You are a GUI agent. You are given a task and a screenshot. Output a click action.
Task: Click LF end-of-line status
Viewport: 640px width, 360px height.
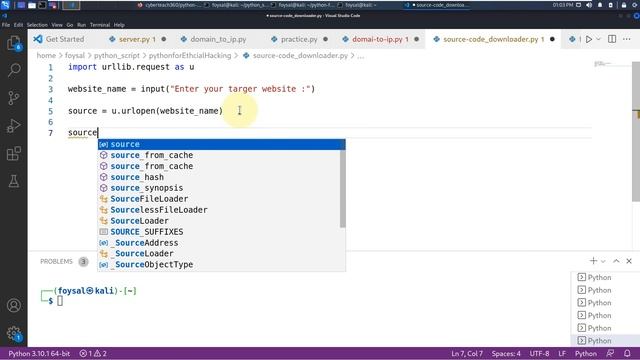pyautogui.click(x=562, y=353)
